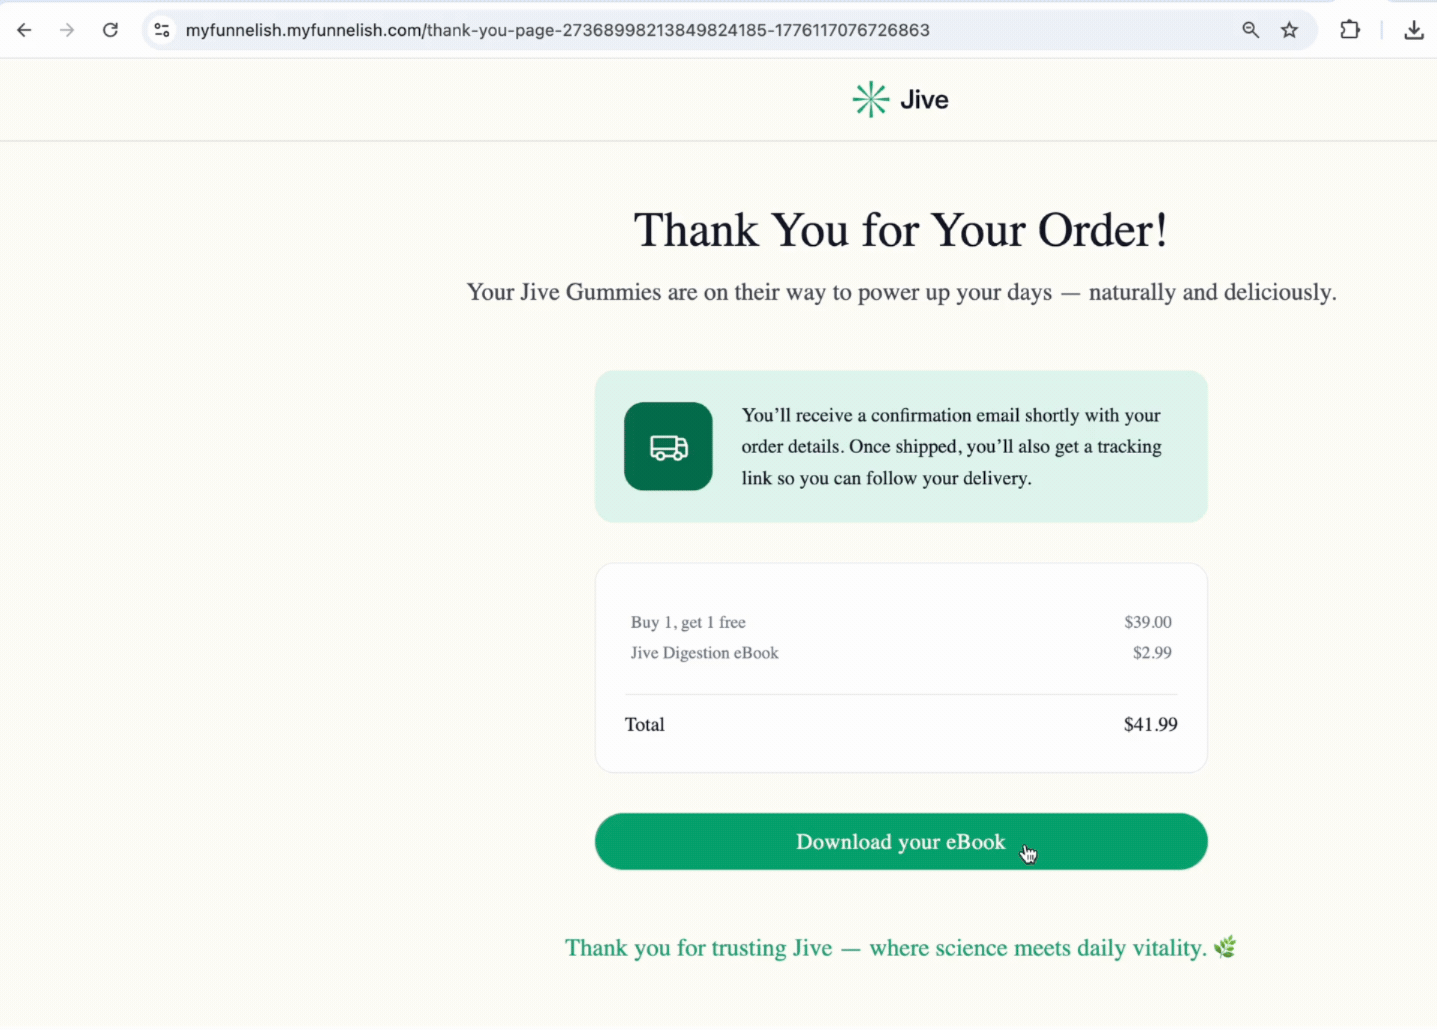Reload the thank-you page

(x=110, y=29)
